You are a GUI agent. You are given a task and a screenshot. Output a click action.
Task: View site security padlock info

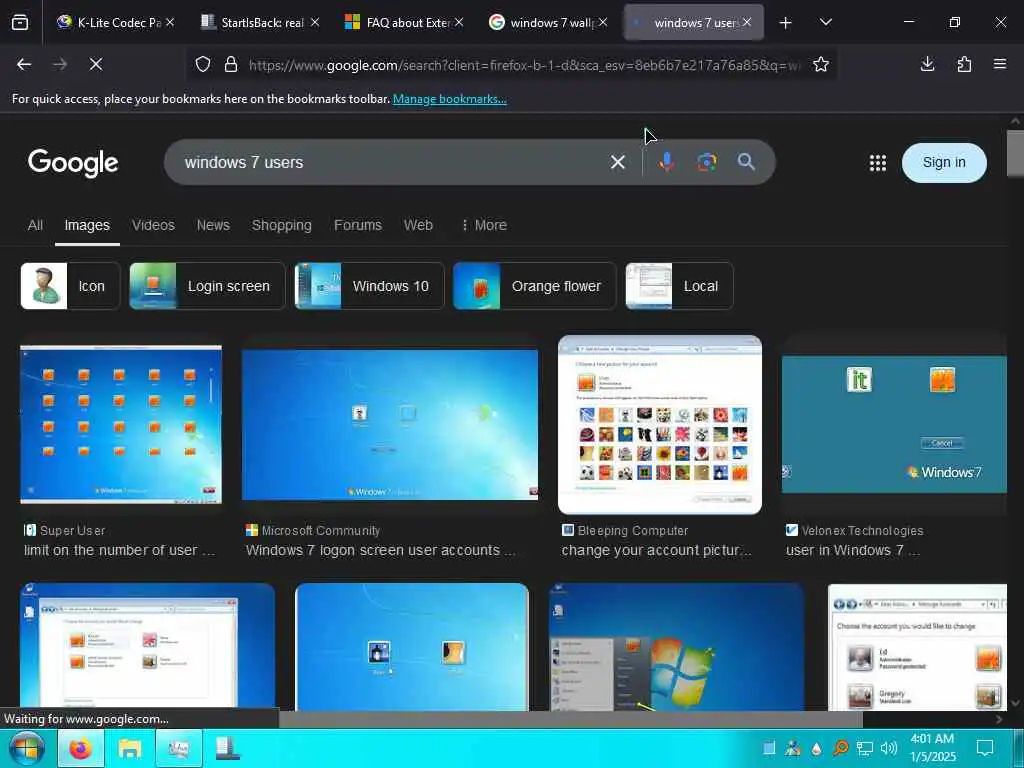tap(231, 65)
